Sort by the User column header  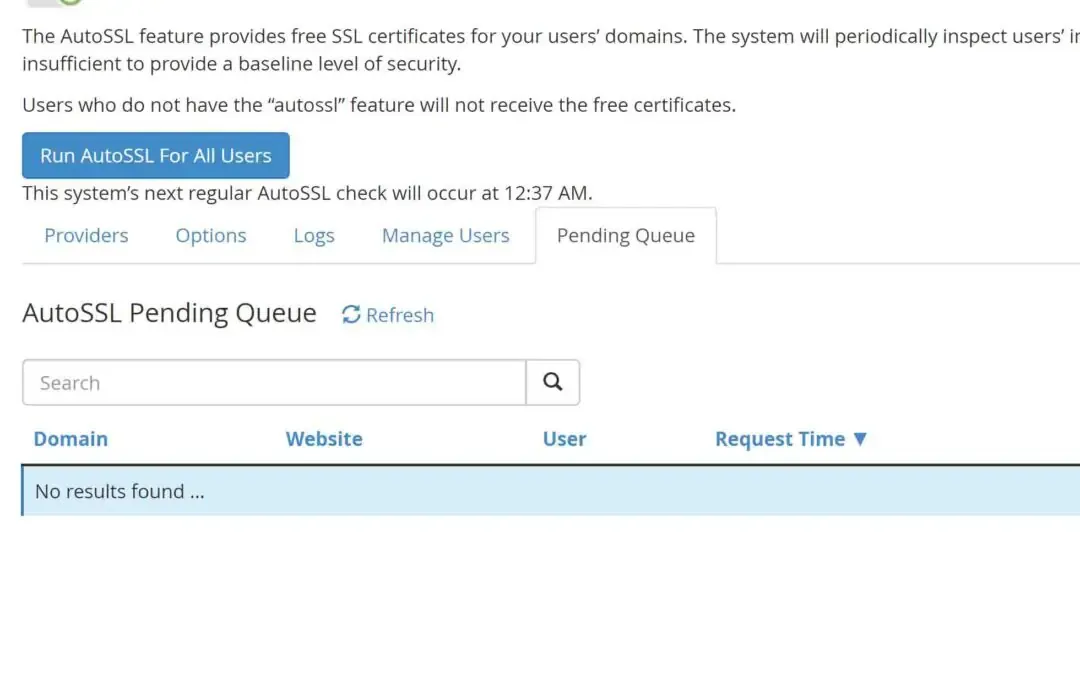pyautogui.click(x=564, y=438)
